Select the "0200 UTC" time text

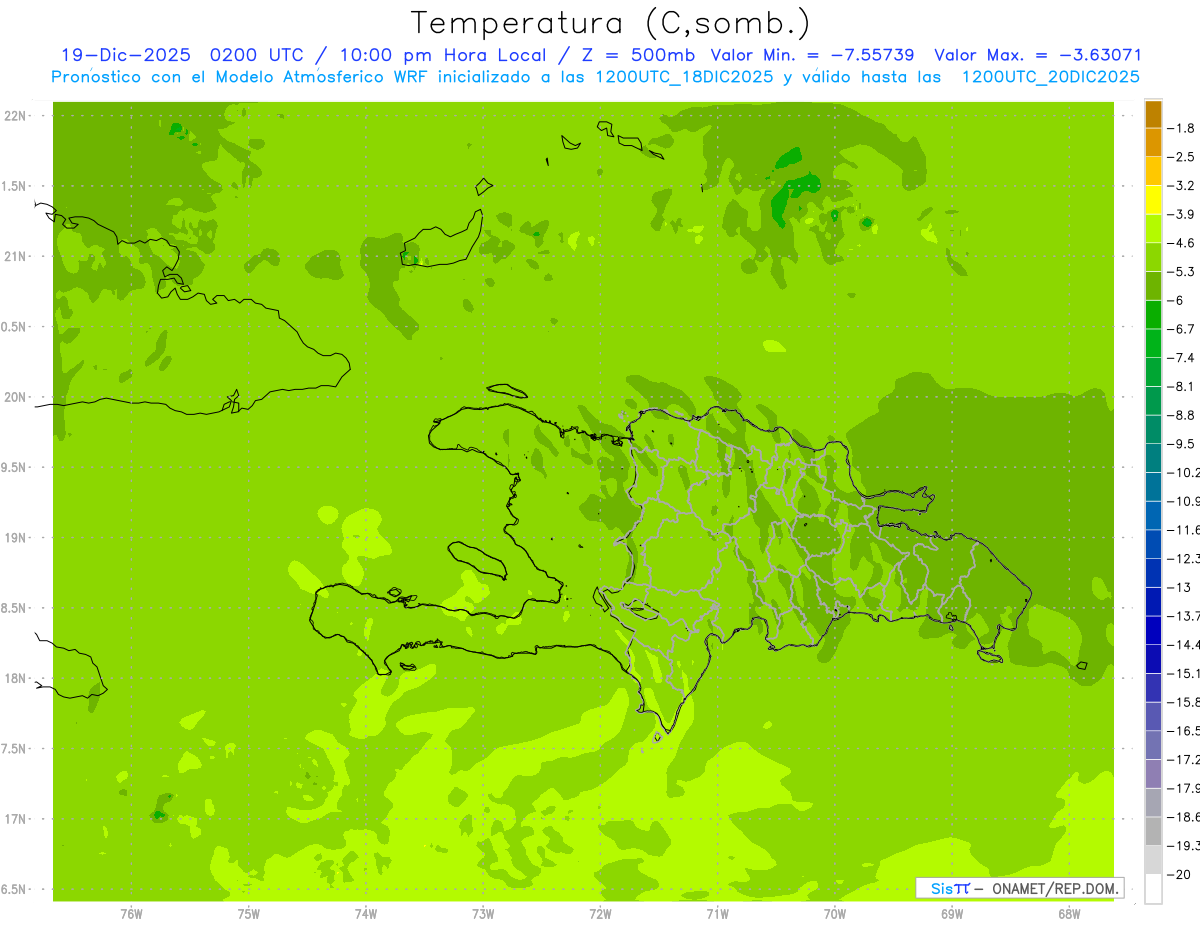pos(258,56)
